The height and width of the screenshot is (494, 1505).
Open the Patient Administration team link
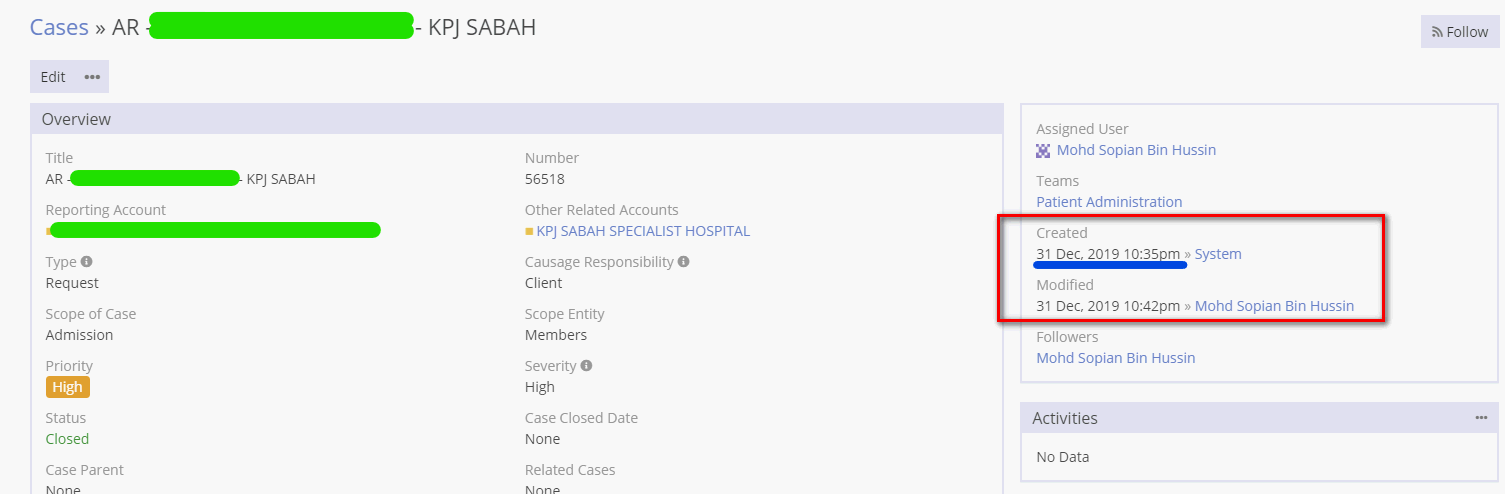point(1109,202)
